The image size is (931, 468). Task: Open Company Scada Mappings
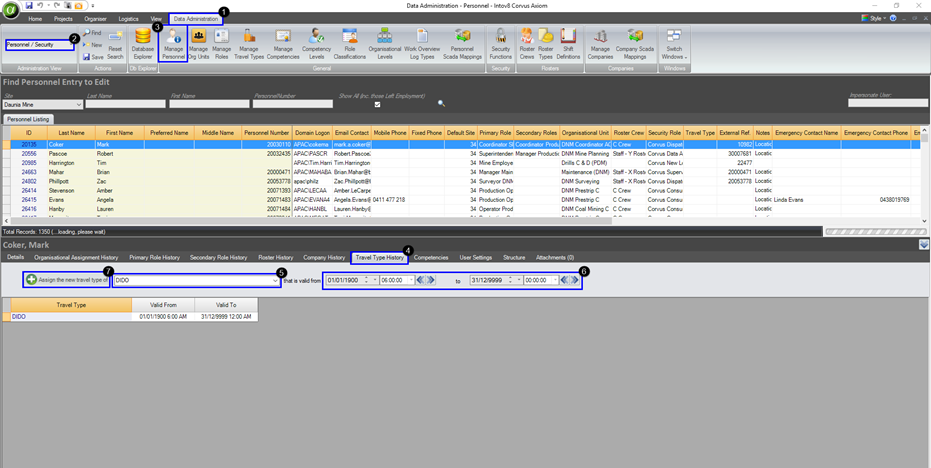(x=635, y=44)
